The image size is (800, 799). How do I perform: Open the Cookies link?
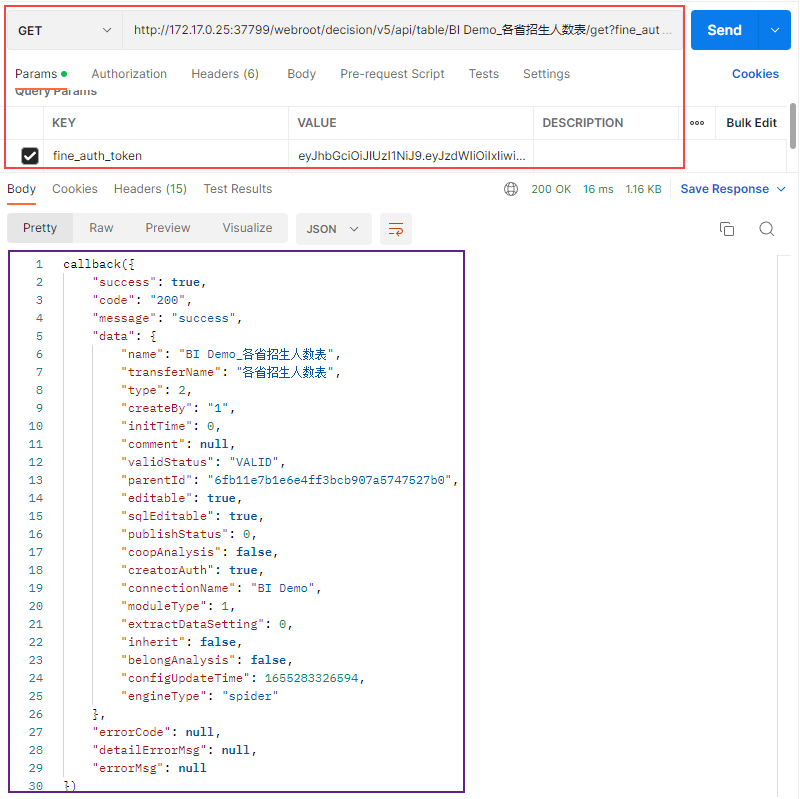(x=755, y=74)
